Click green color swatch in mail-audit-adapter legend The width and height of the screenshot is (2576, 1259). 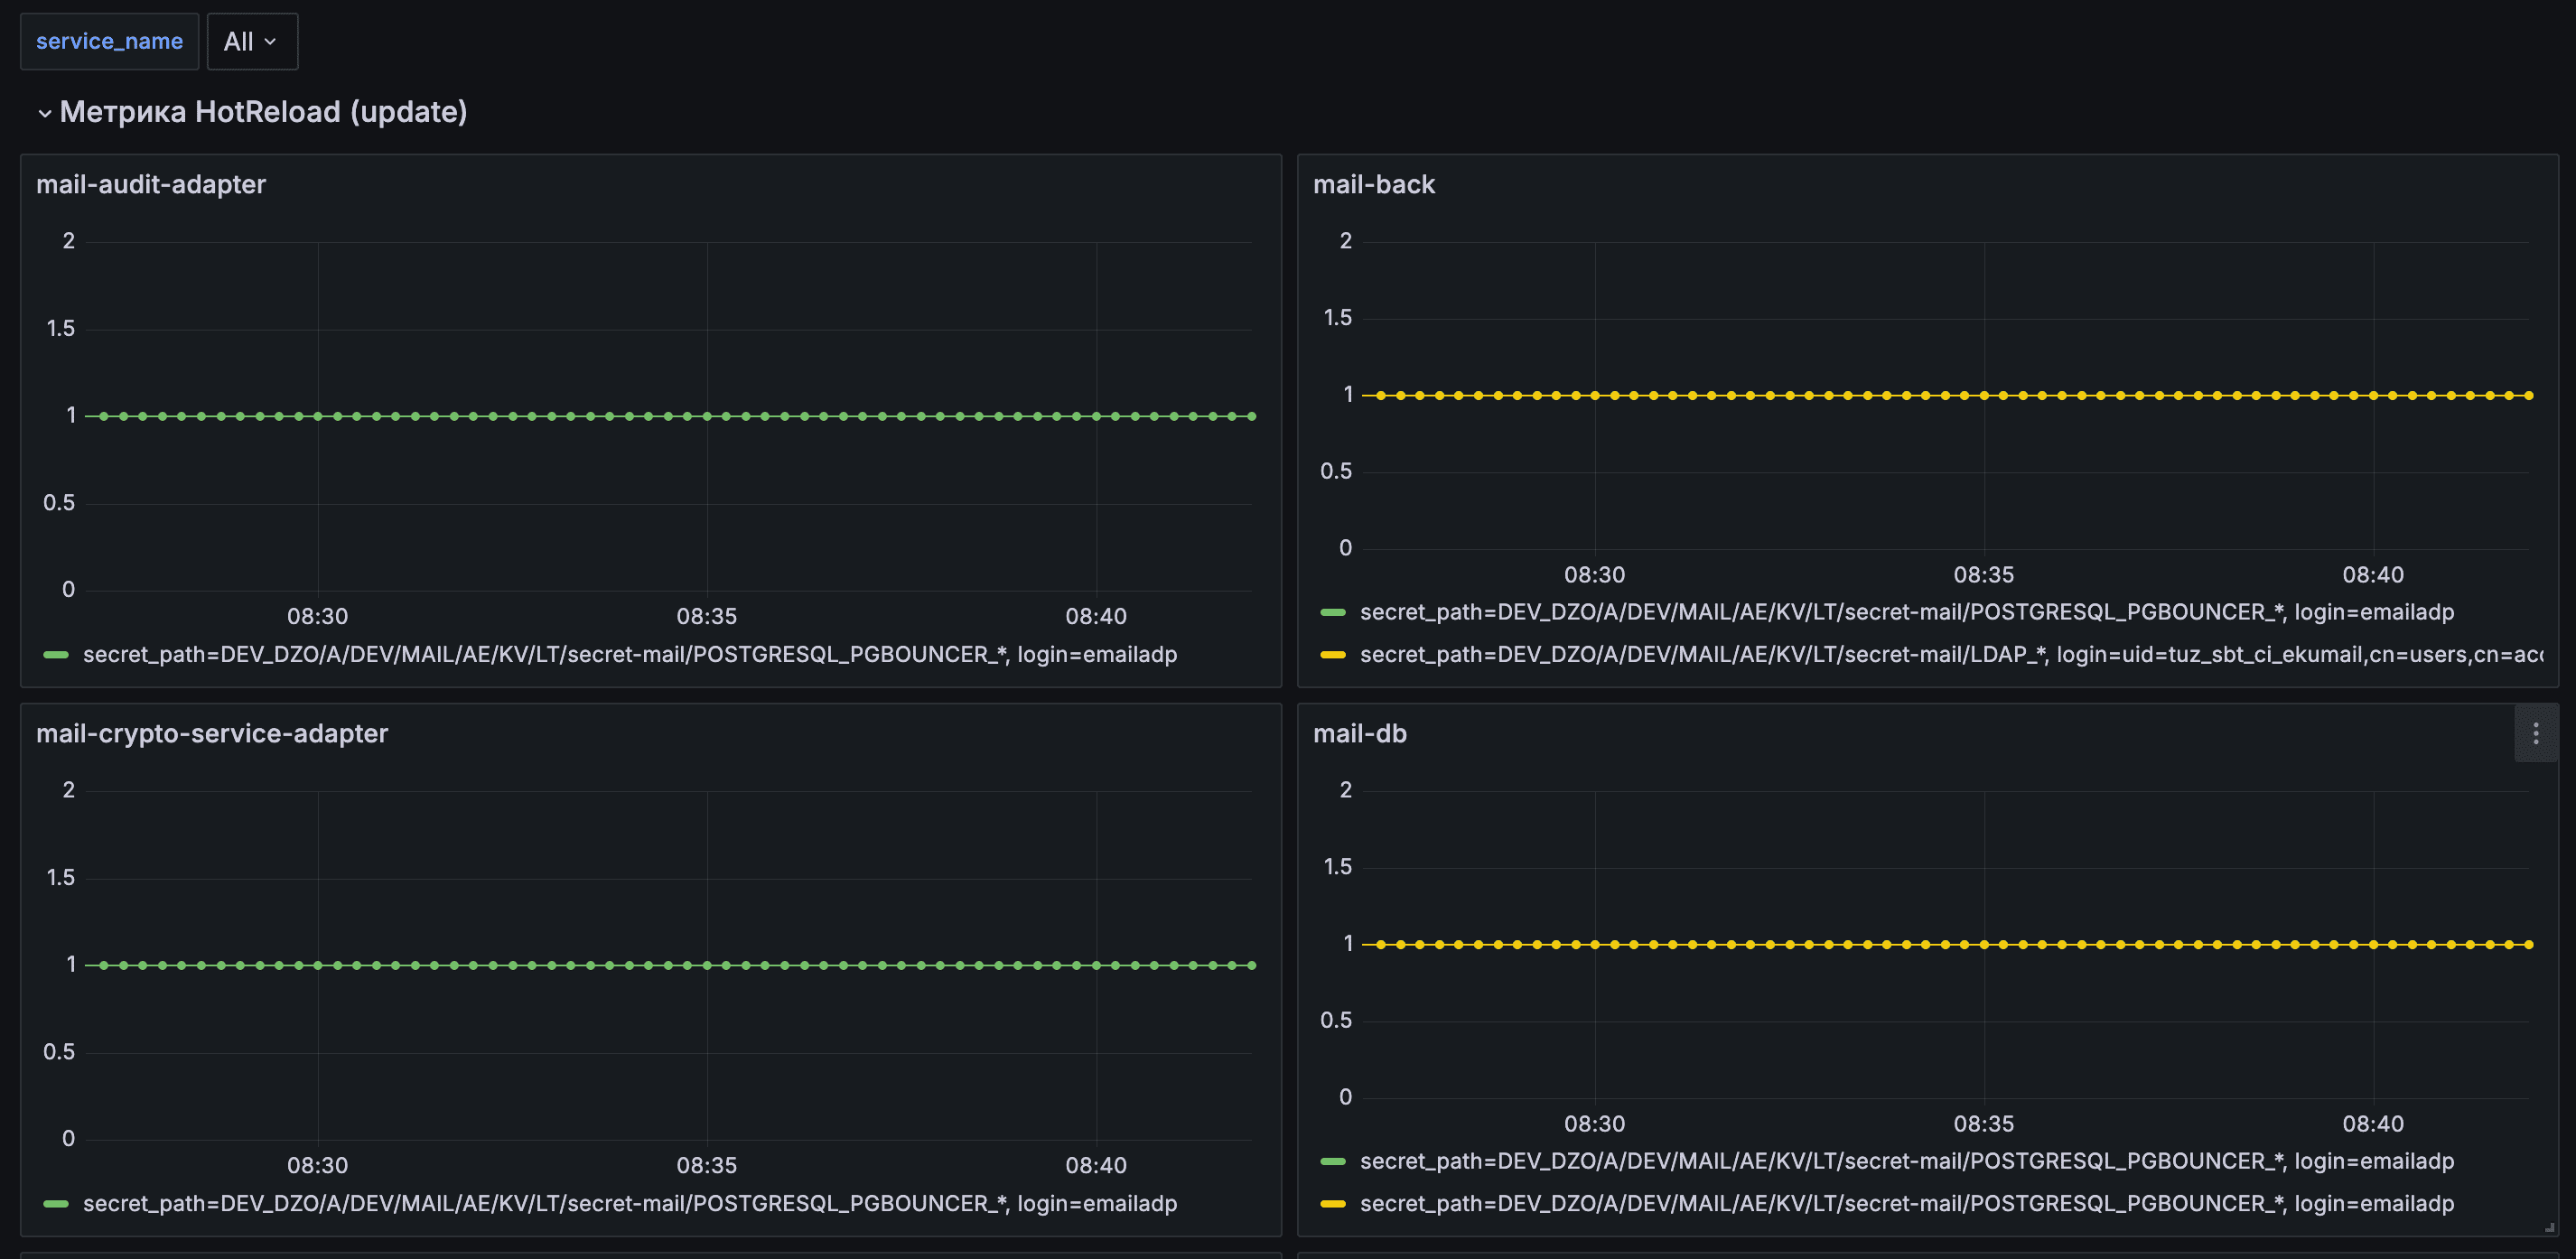(x=56, y=654)
